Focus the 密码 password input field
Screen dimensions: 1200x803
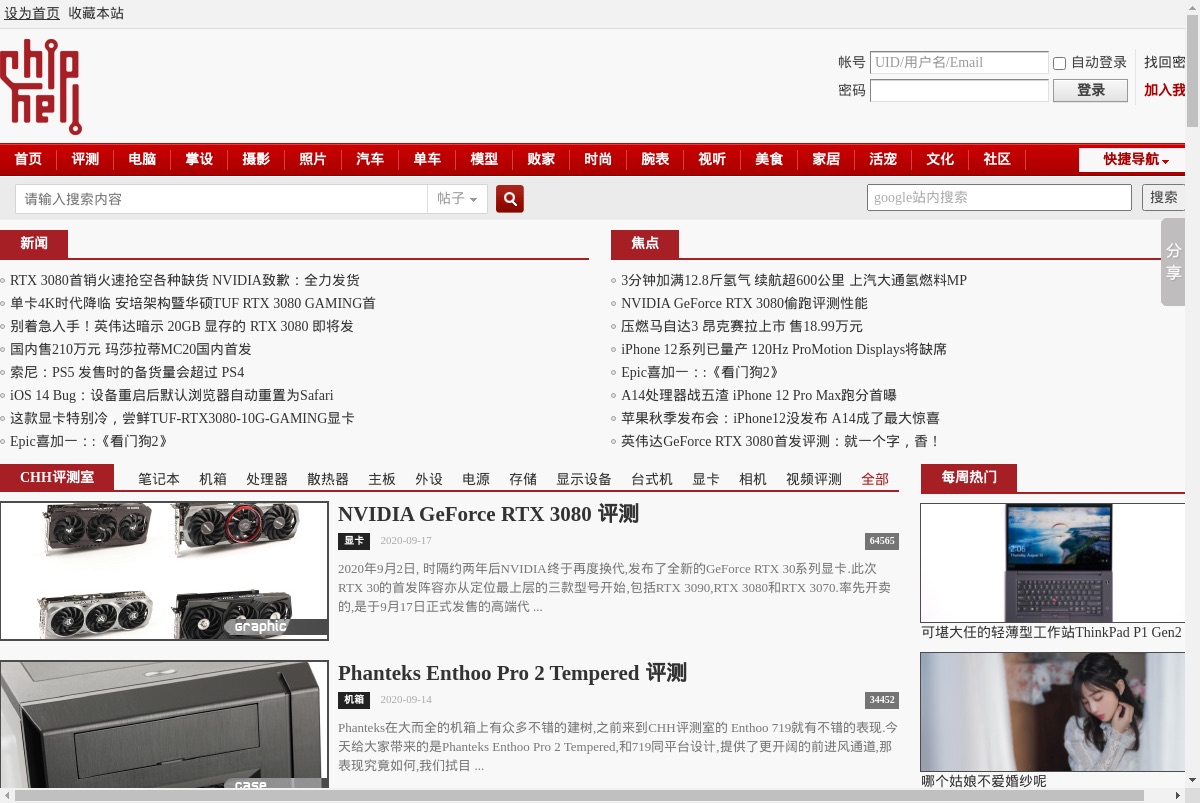click(x=959, y=90)
